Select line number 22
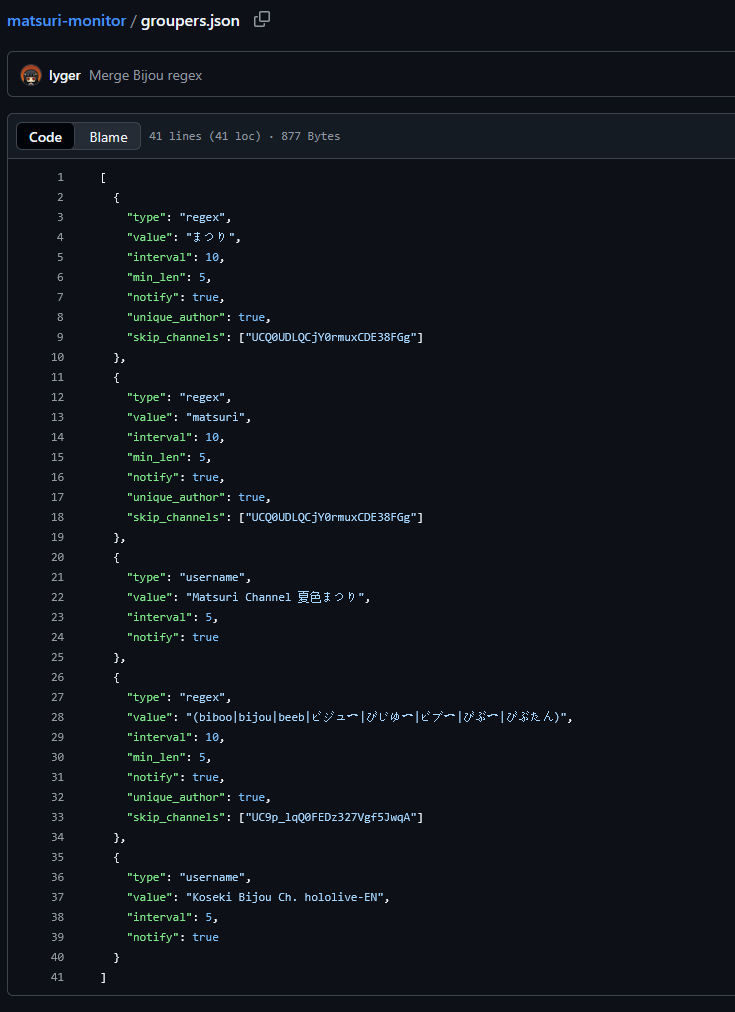735x1012 pixels. [57, 597]
